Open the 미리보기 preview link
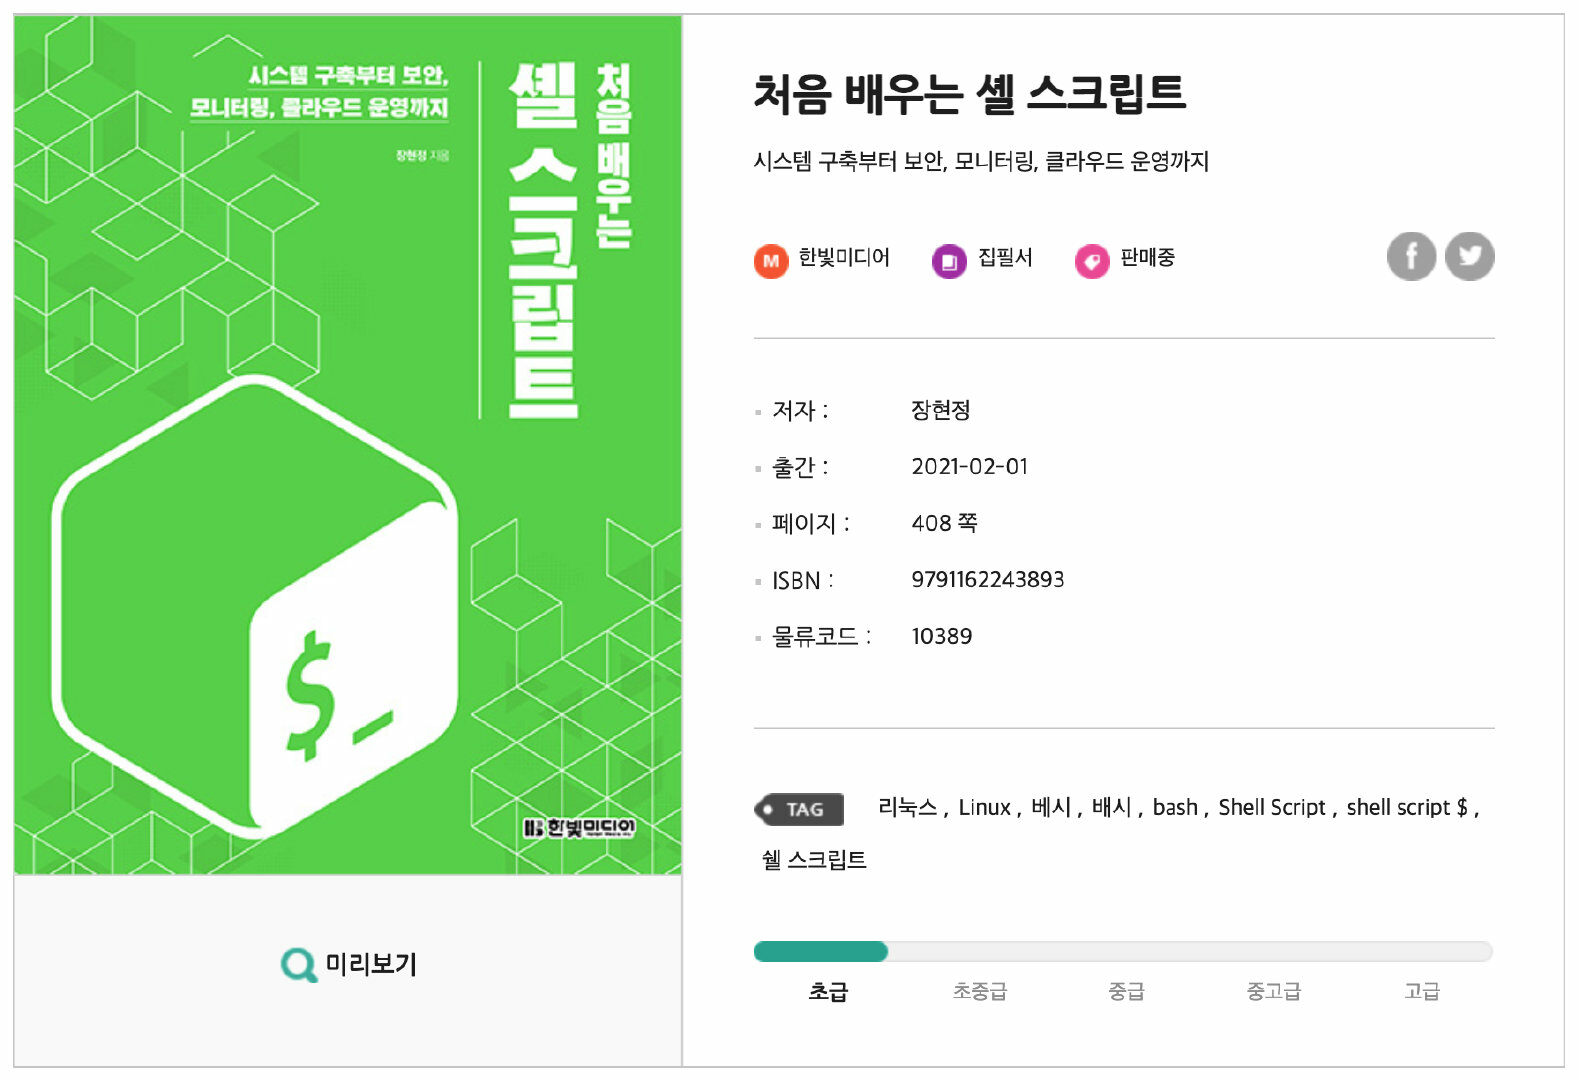Viewport: 1579px width, 1080px height. 370,965
